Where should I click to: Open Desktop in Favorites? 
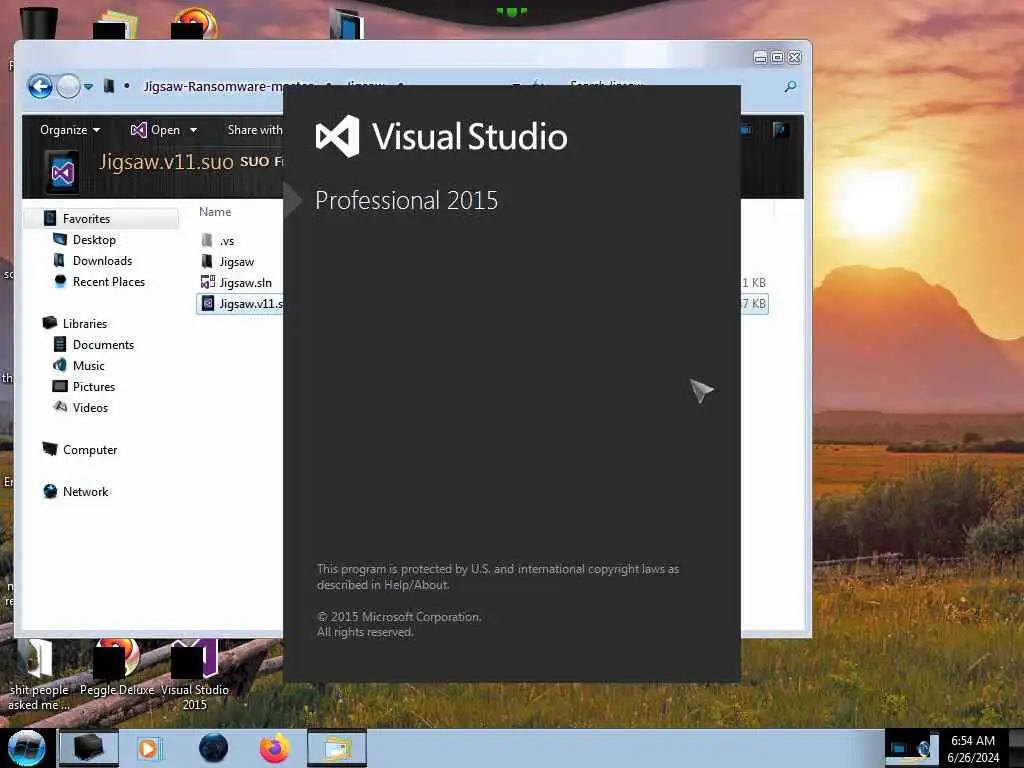pos(94,240)
